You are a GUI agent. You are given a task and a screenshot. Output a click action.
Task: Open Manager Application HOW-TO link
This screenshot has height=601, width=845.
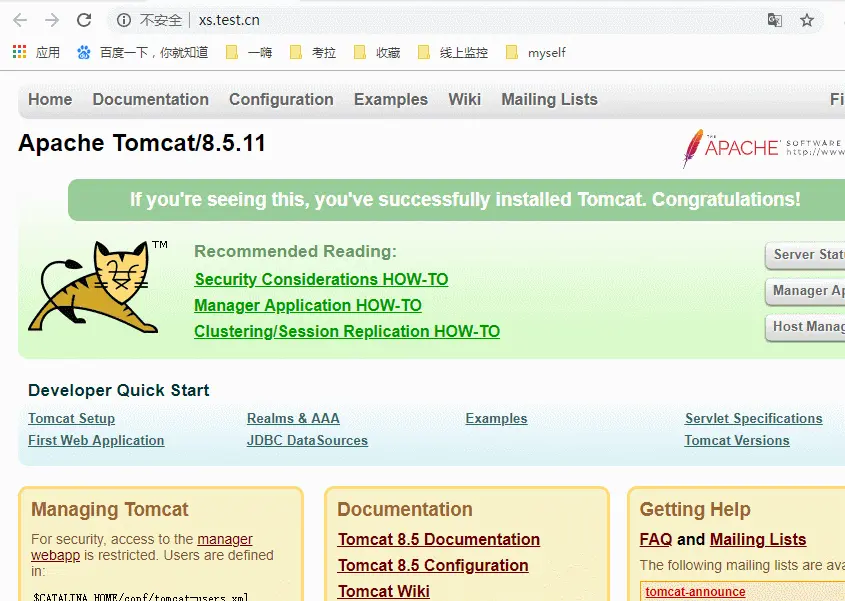pyautogui.click(x=308, y=305)
